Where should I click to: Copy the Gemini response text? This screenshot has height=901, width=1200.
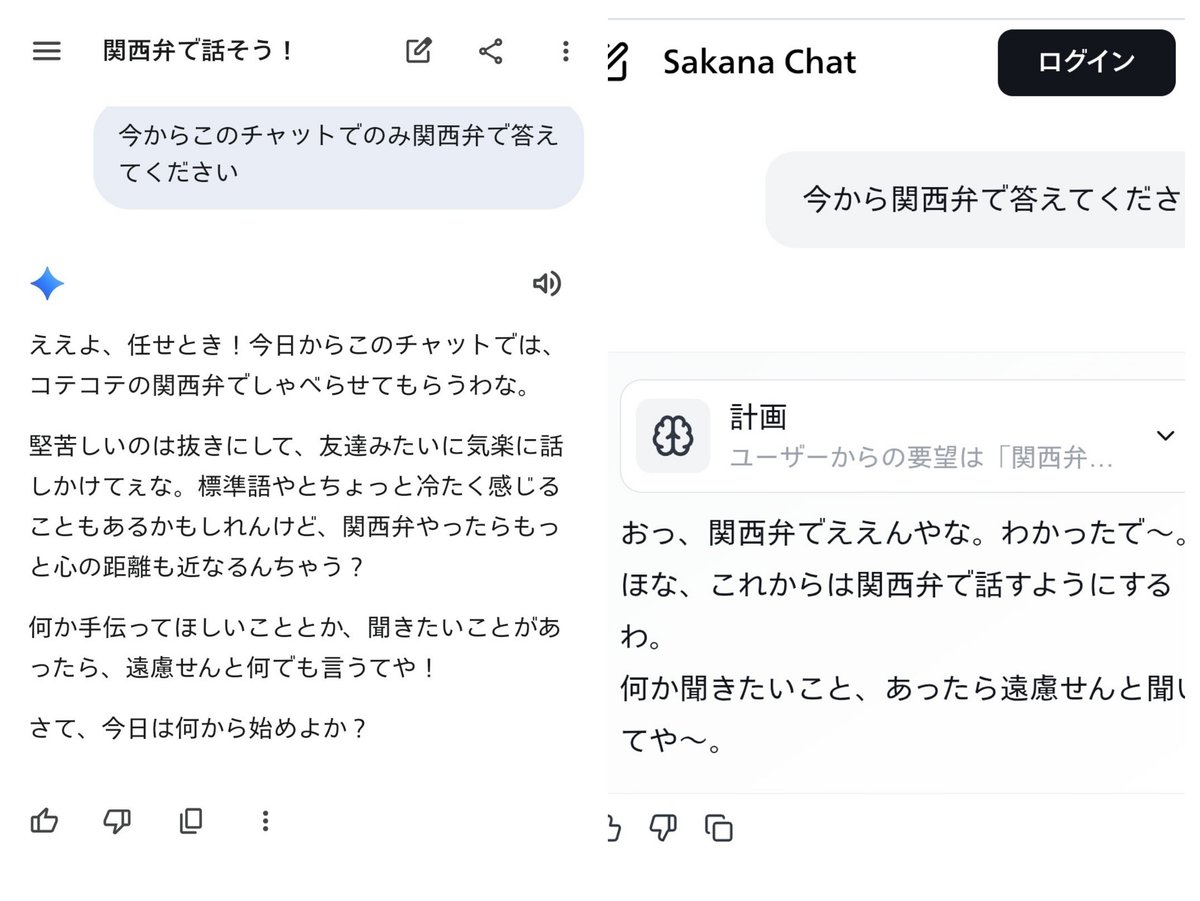[190, 822]
